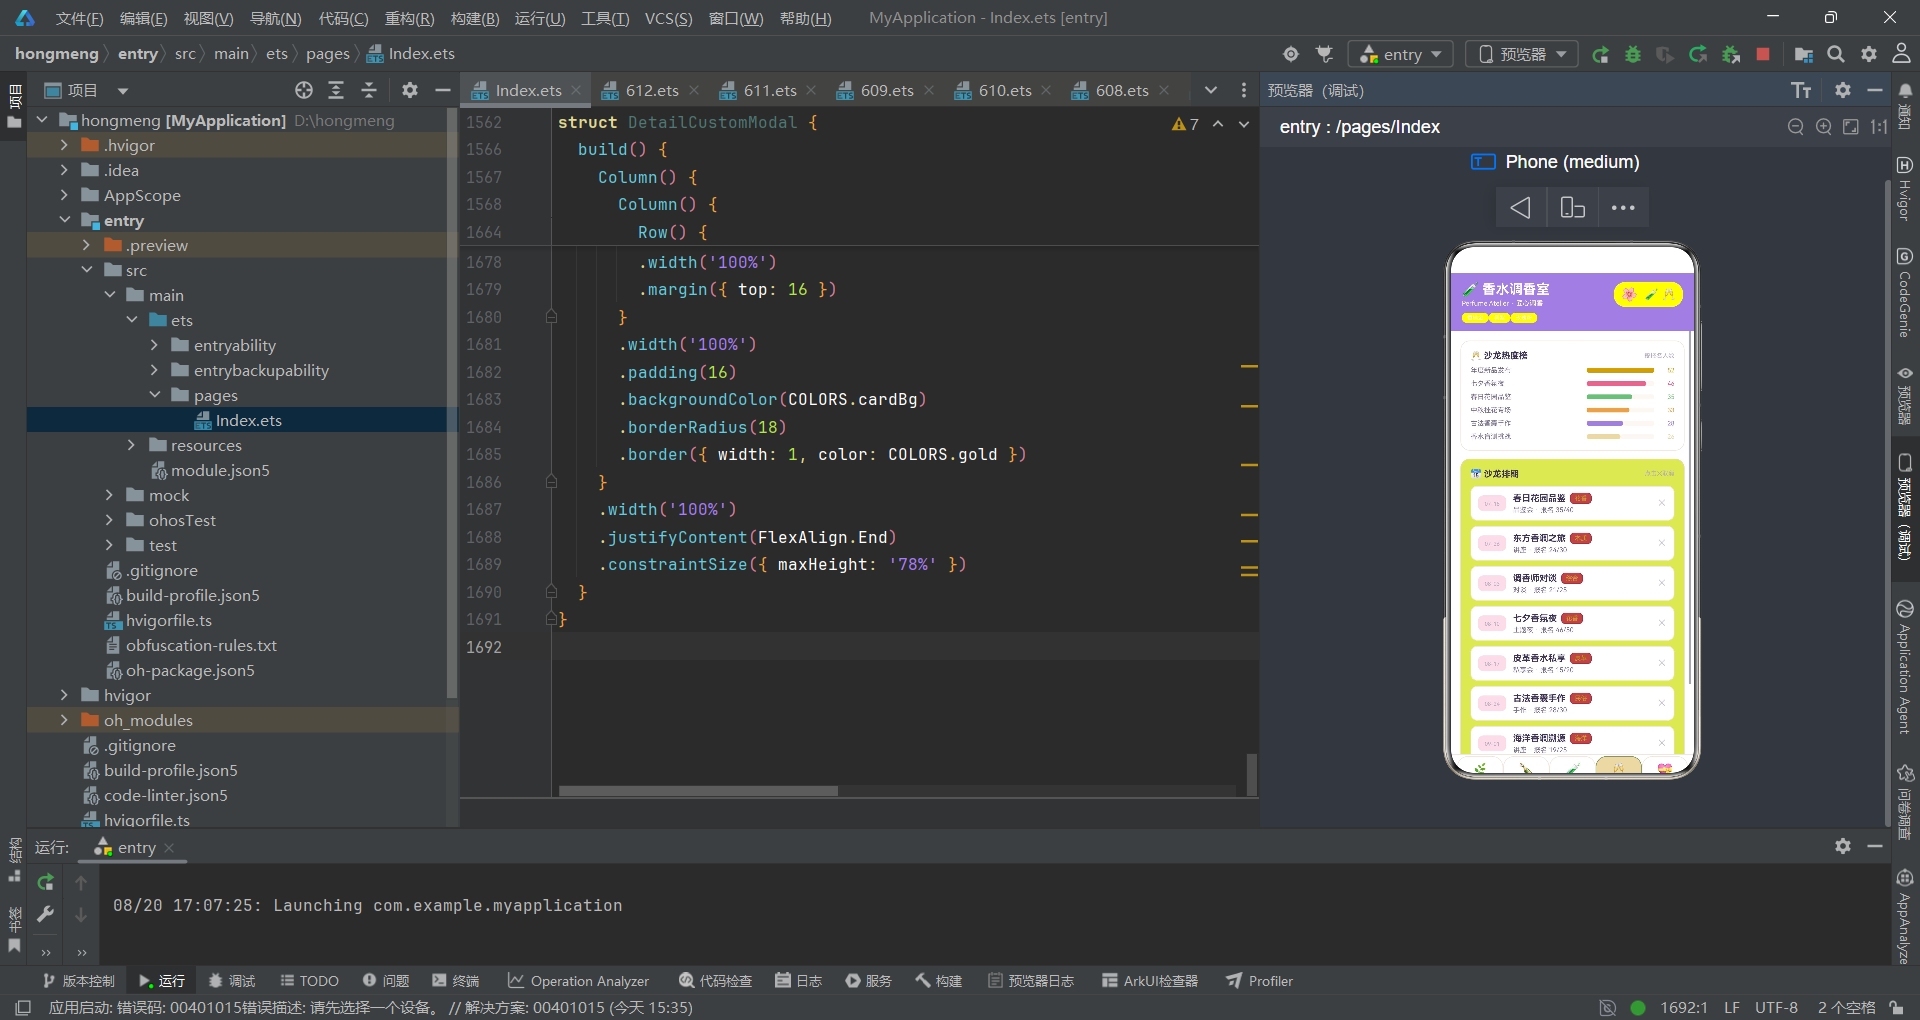The height and width of the screenshot is (1020, 1920).
Task: Toggle the 运行 tool window button
Action: (x=162, y=981)
